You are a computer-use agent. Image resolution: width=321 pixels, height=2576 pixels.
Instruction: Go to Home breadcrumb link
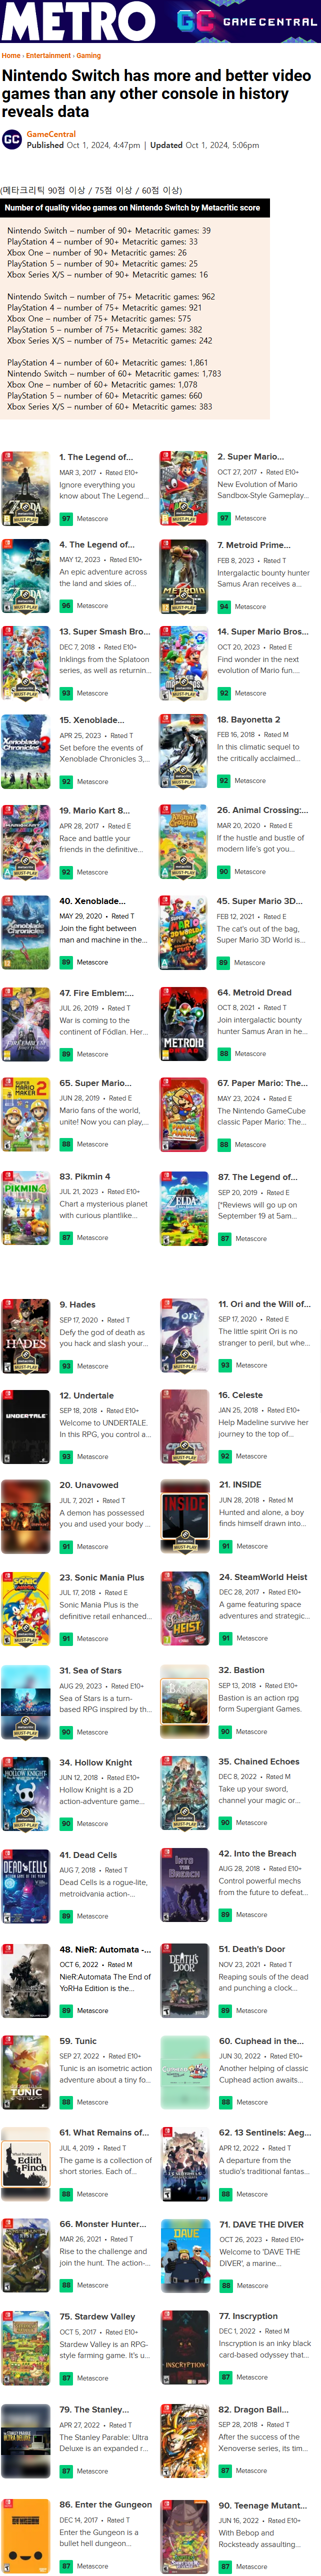11,55
